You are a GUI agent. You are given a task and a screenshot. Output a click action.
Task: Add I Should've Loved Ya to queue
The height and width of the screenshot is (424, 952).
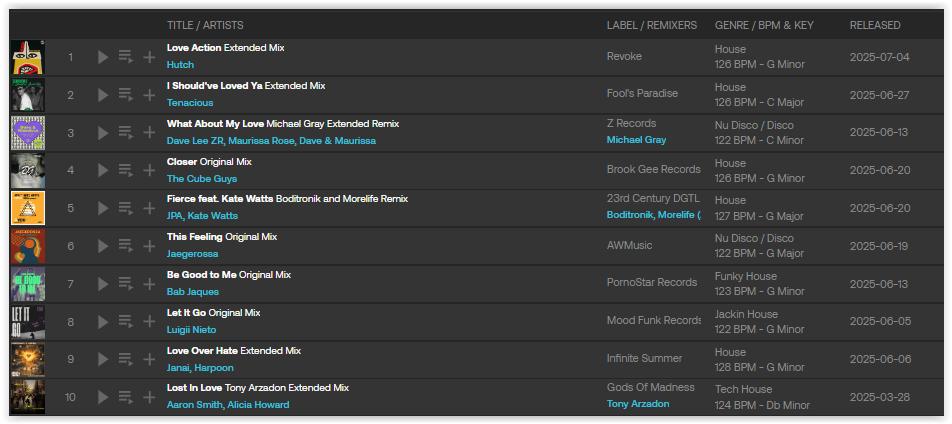point(126,95)
